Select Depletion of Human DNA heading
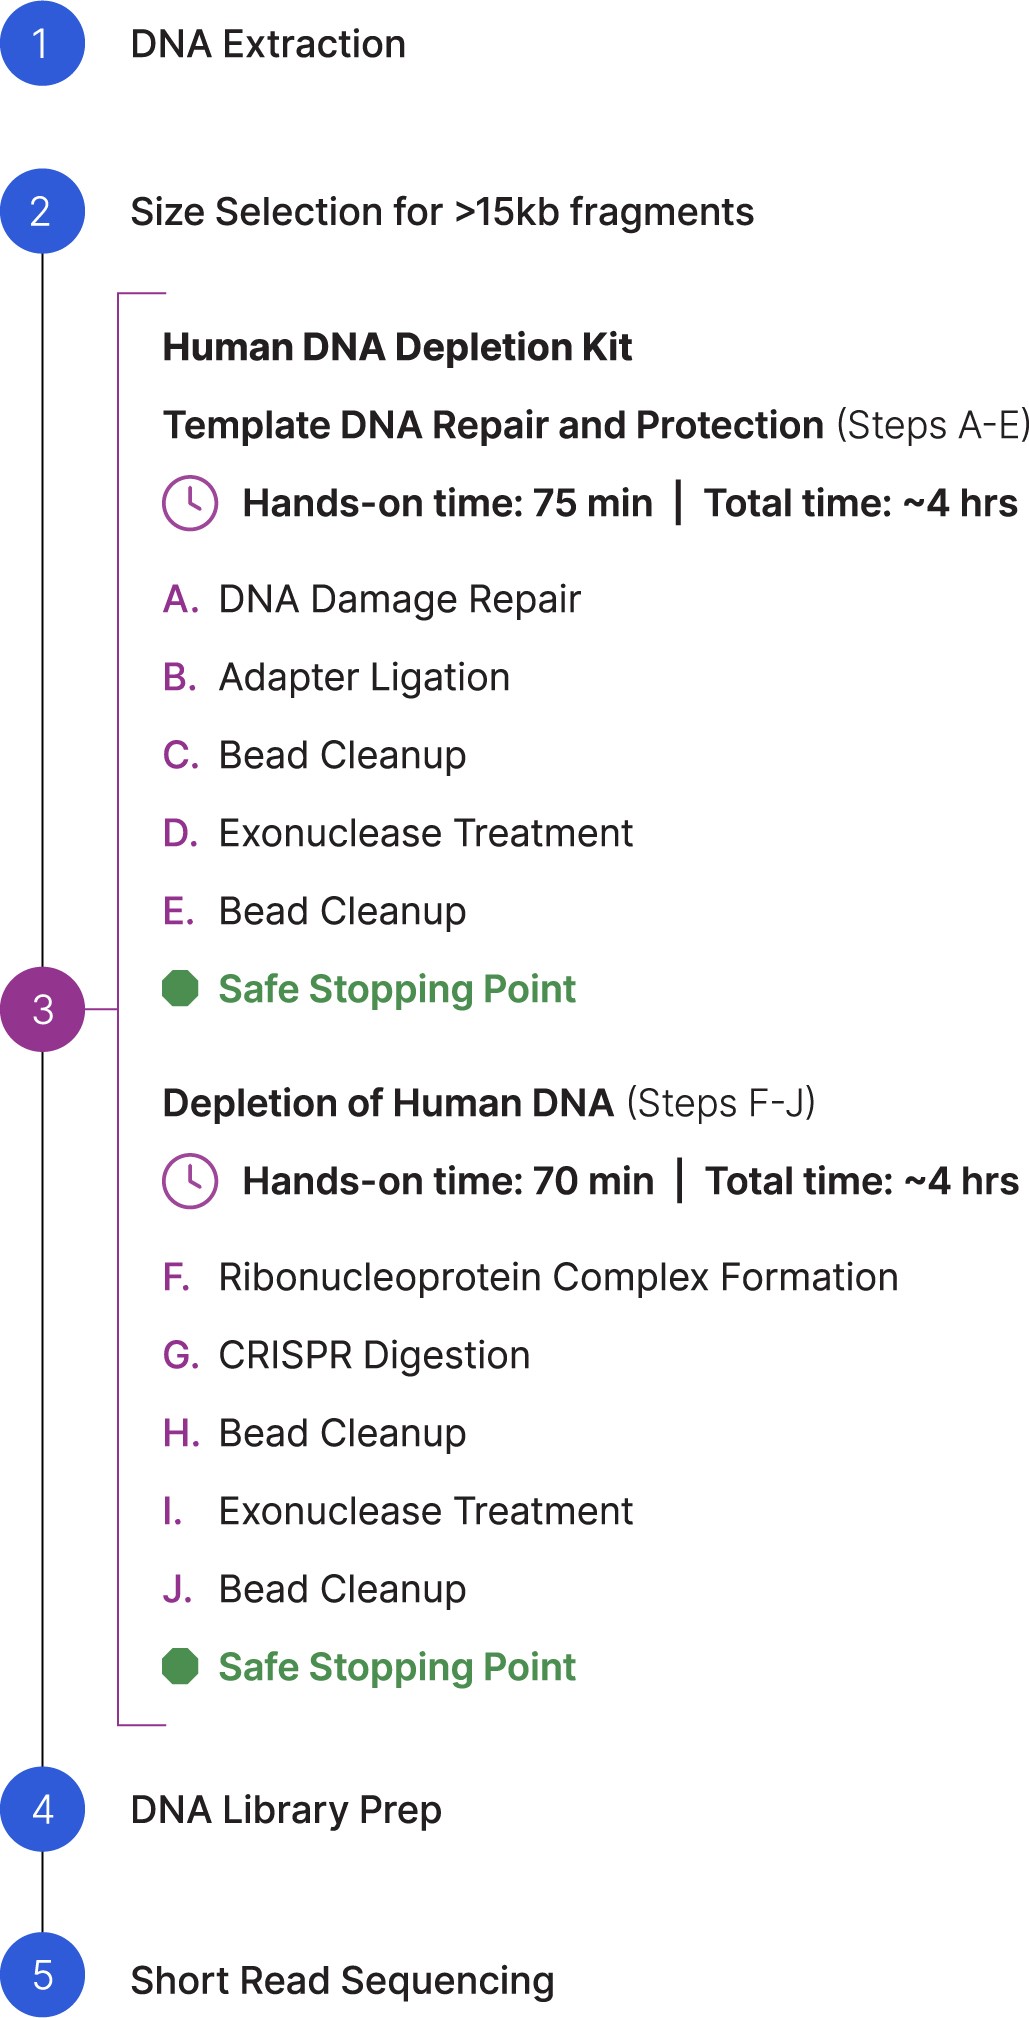 pyautogui.click(x=388, y=1103)
